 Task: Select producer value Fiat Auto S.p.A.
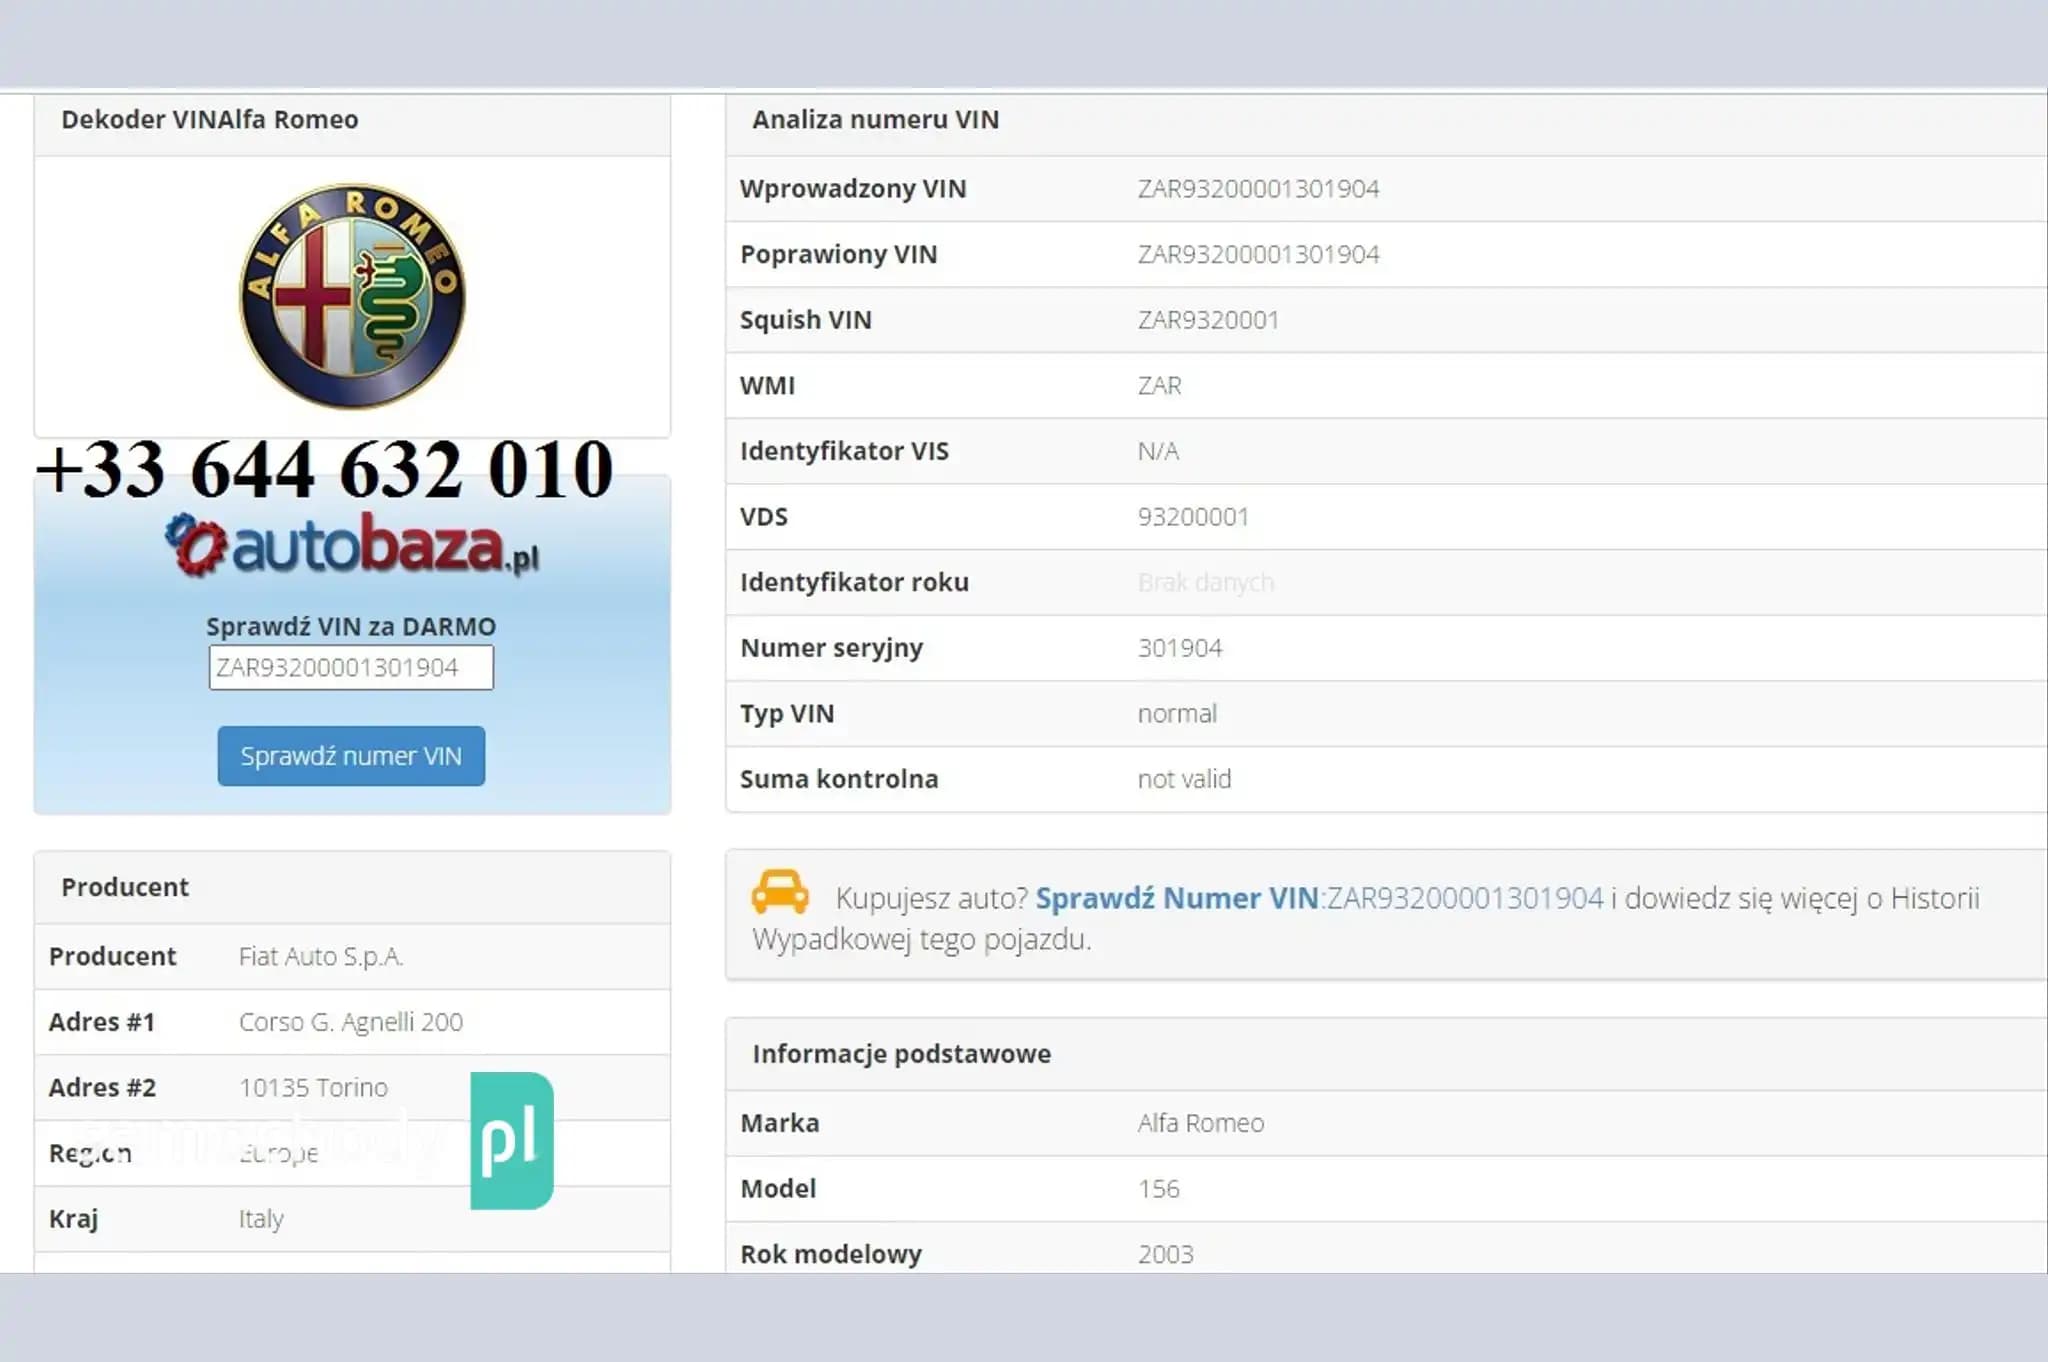(321, 956)
